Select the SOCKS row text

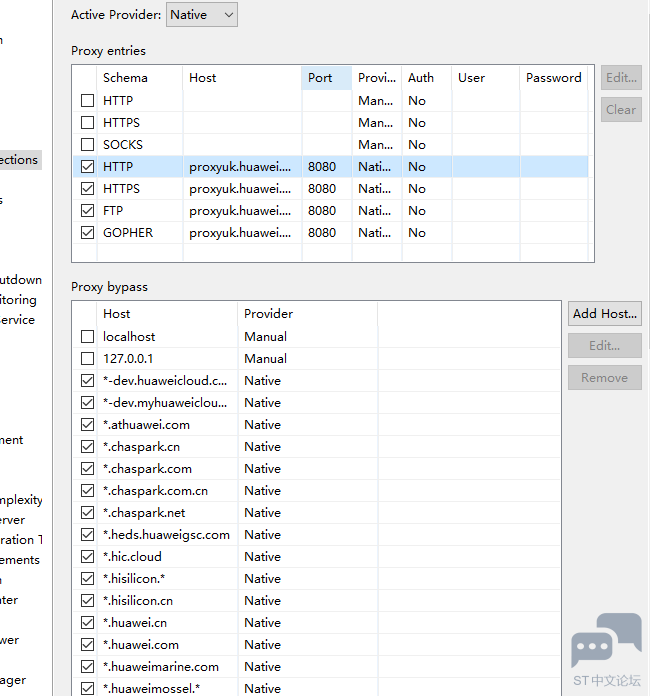coord(123,145)
